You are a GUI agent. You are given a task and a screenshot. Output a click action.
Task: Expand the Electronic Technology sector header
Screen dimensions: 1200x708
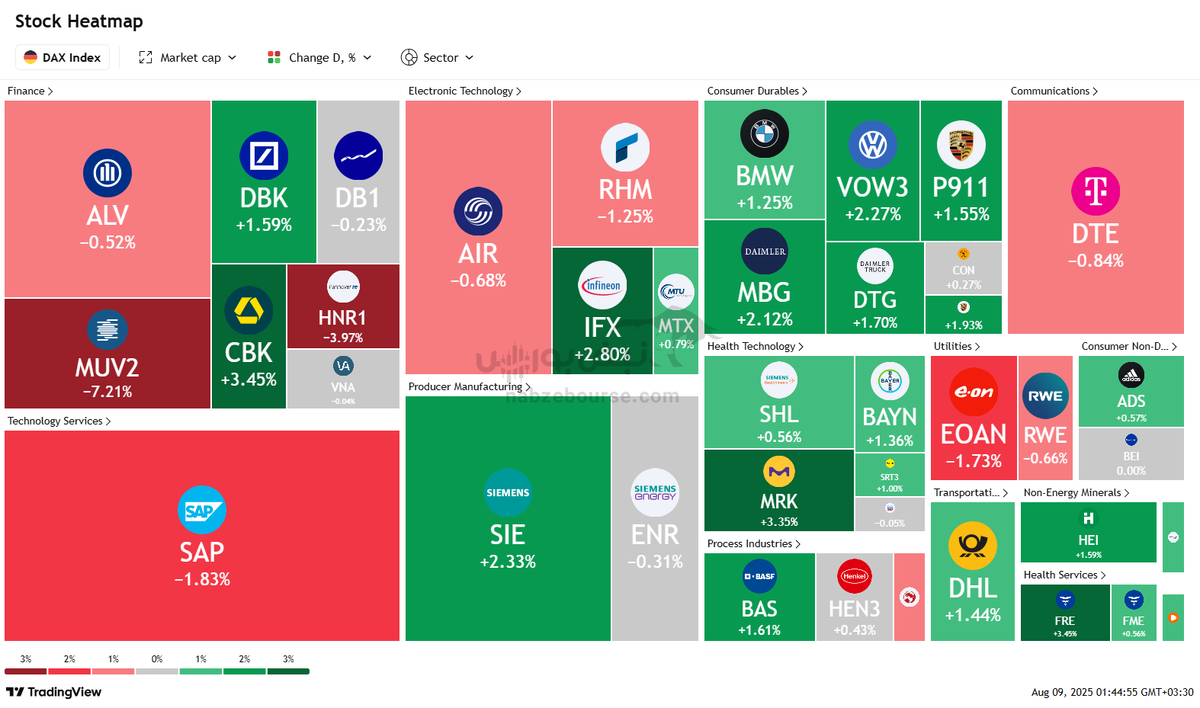point(465,91)
